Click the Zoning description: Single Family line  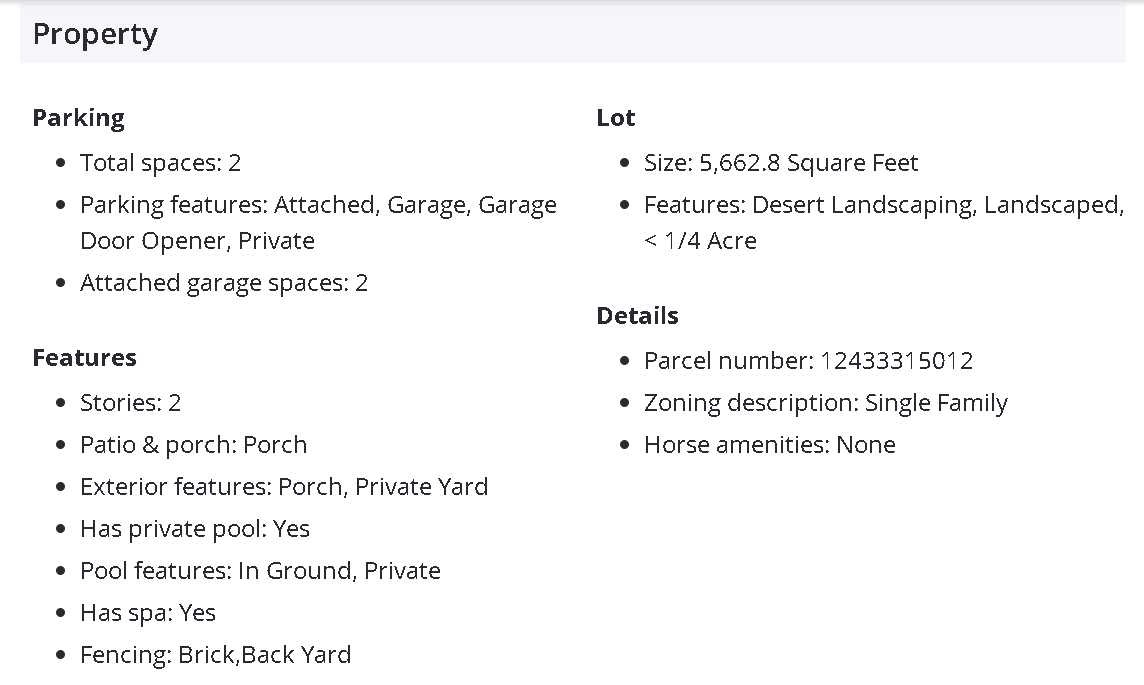(x=825, y=403)
